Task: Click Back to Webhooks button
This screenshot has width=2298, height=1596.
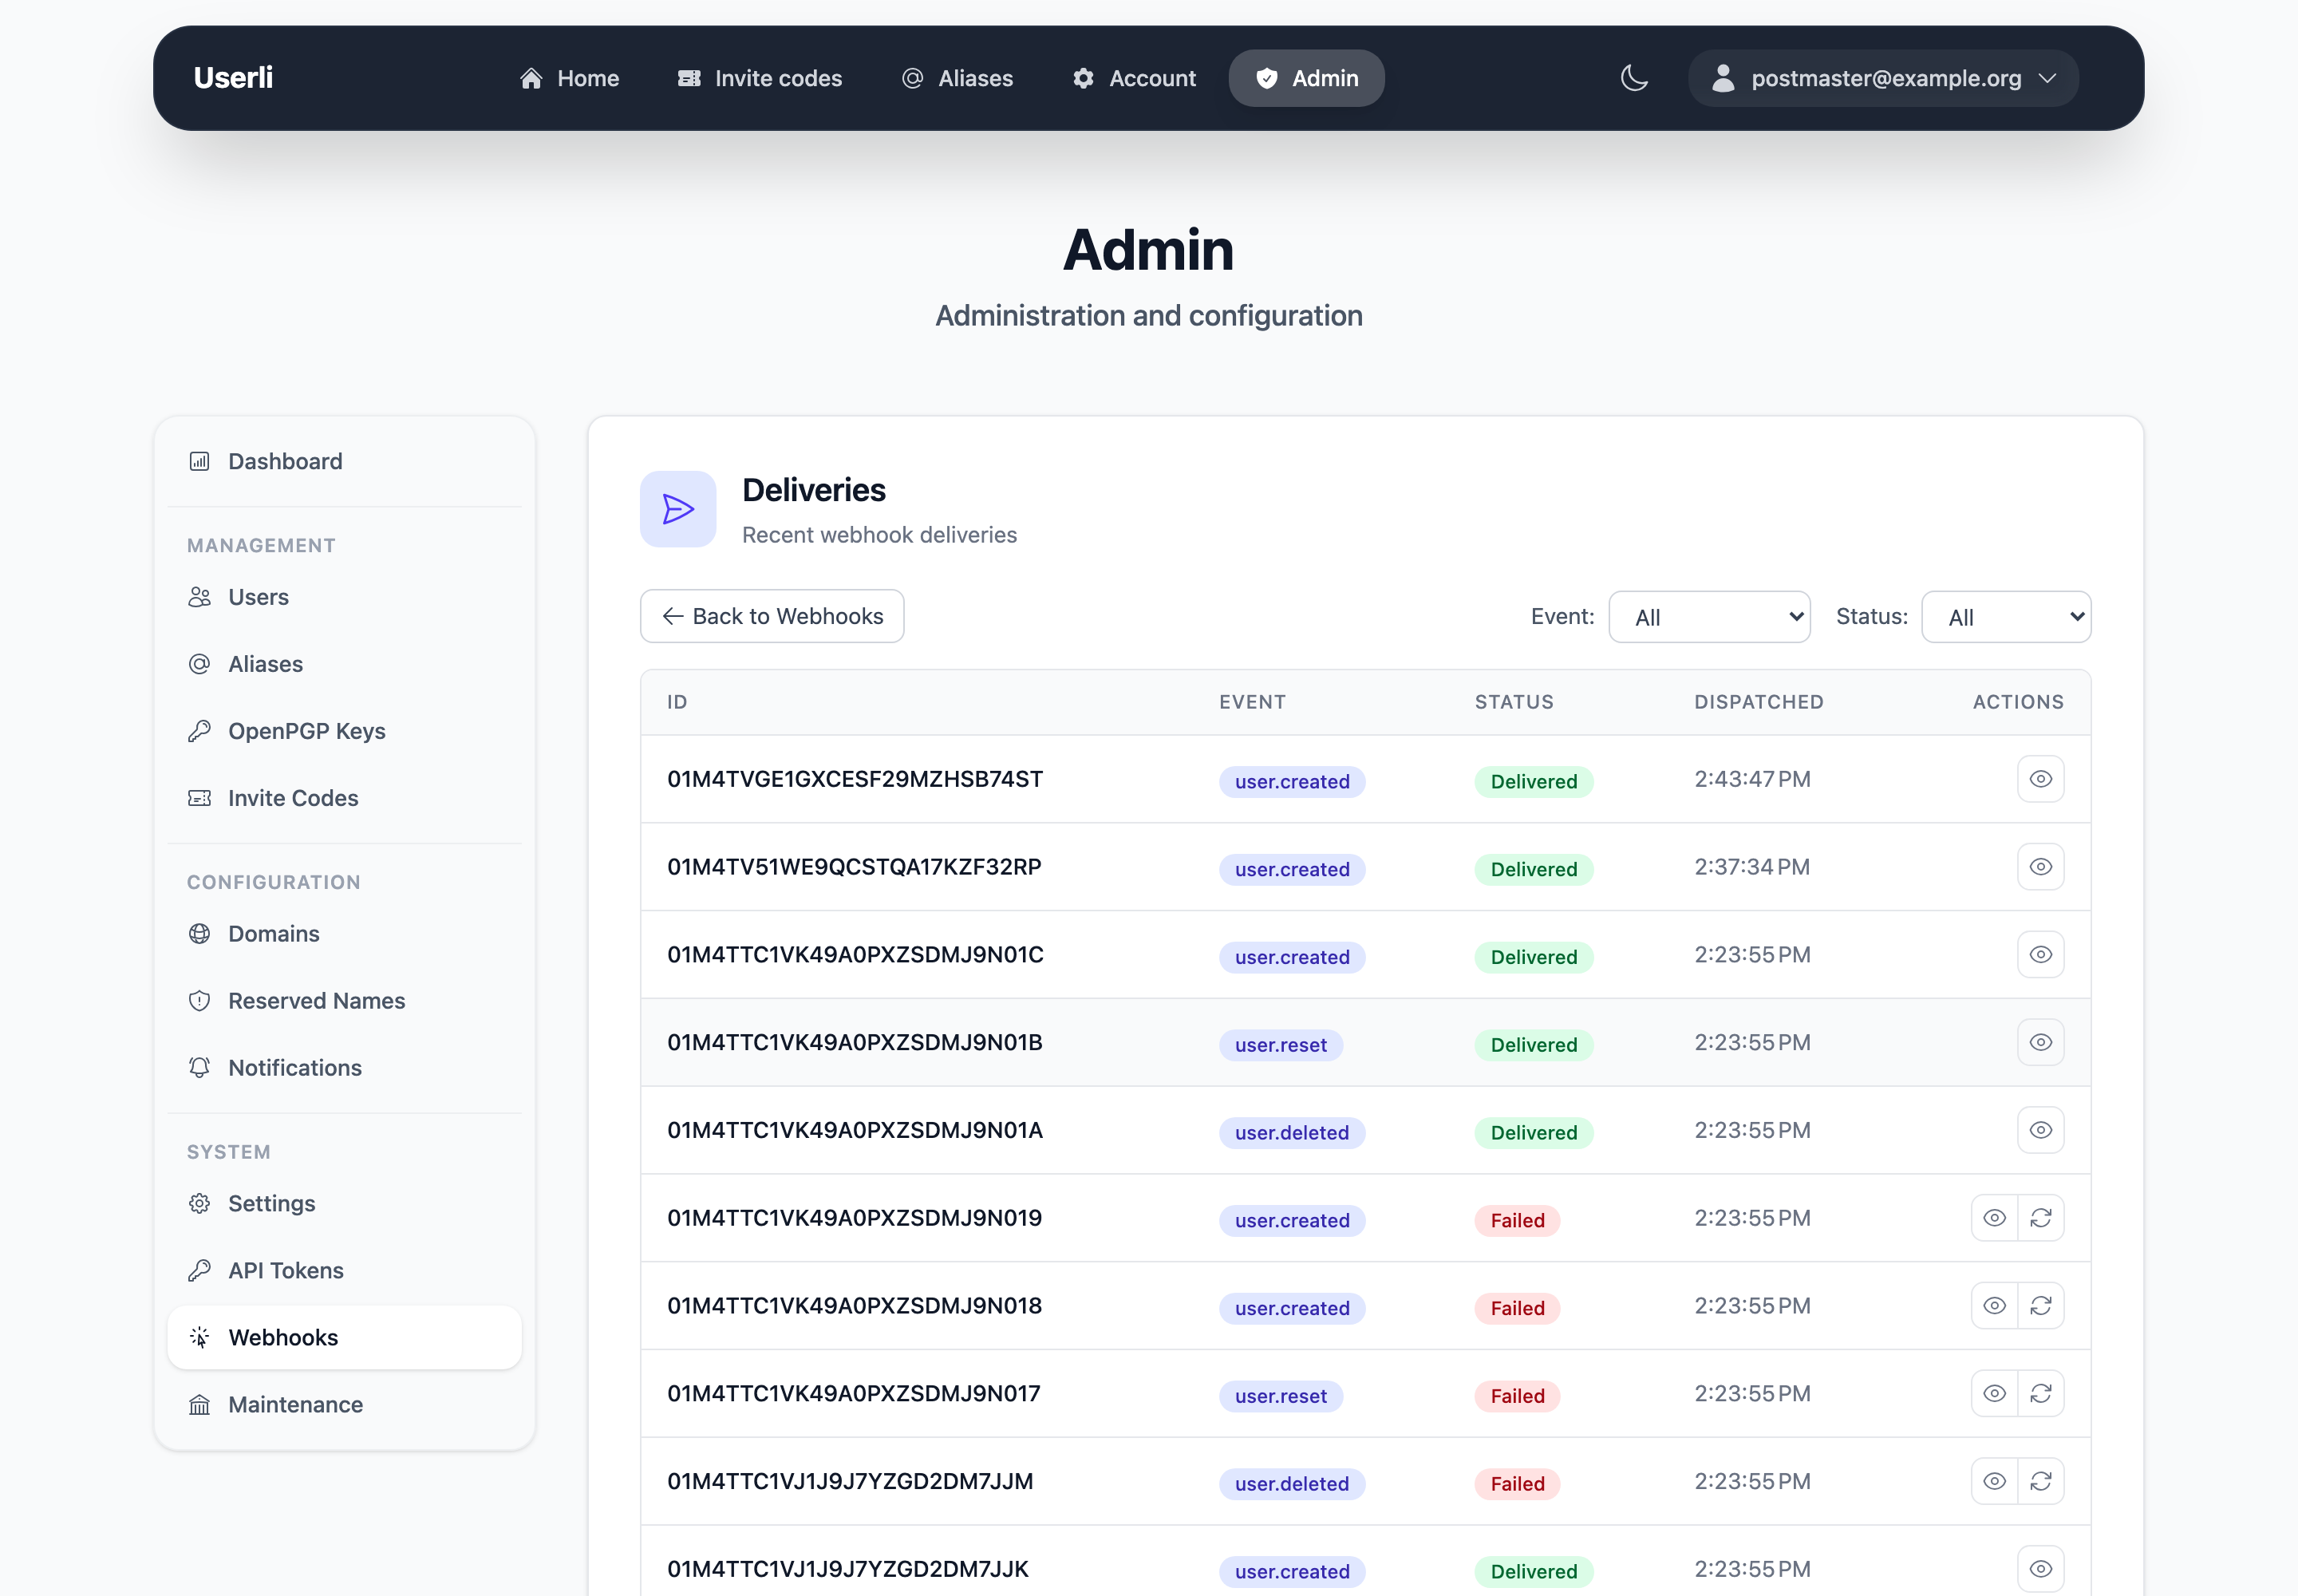Action: tap(772, 616)
